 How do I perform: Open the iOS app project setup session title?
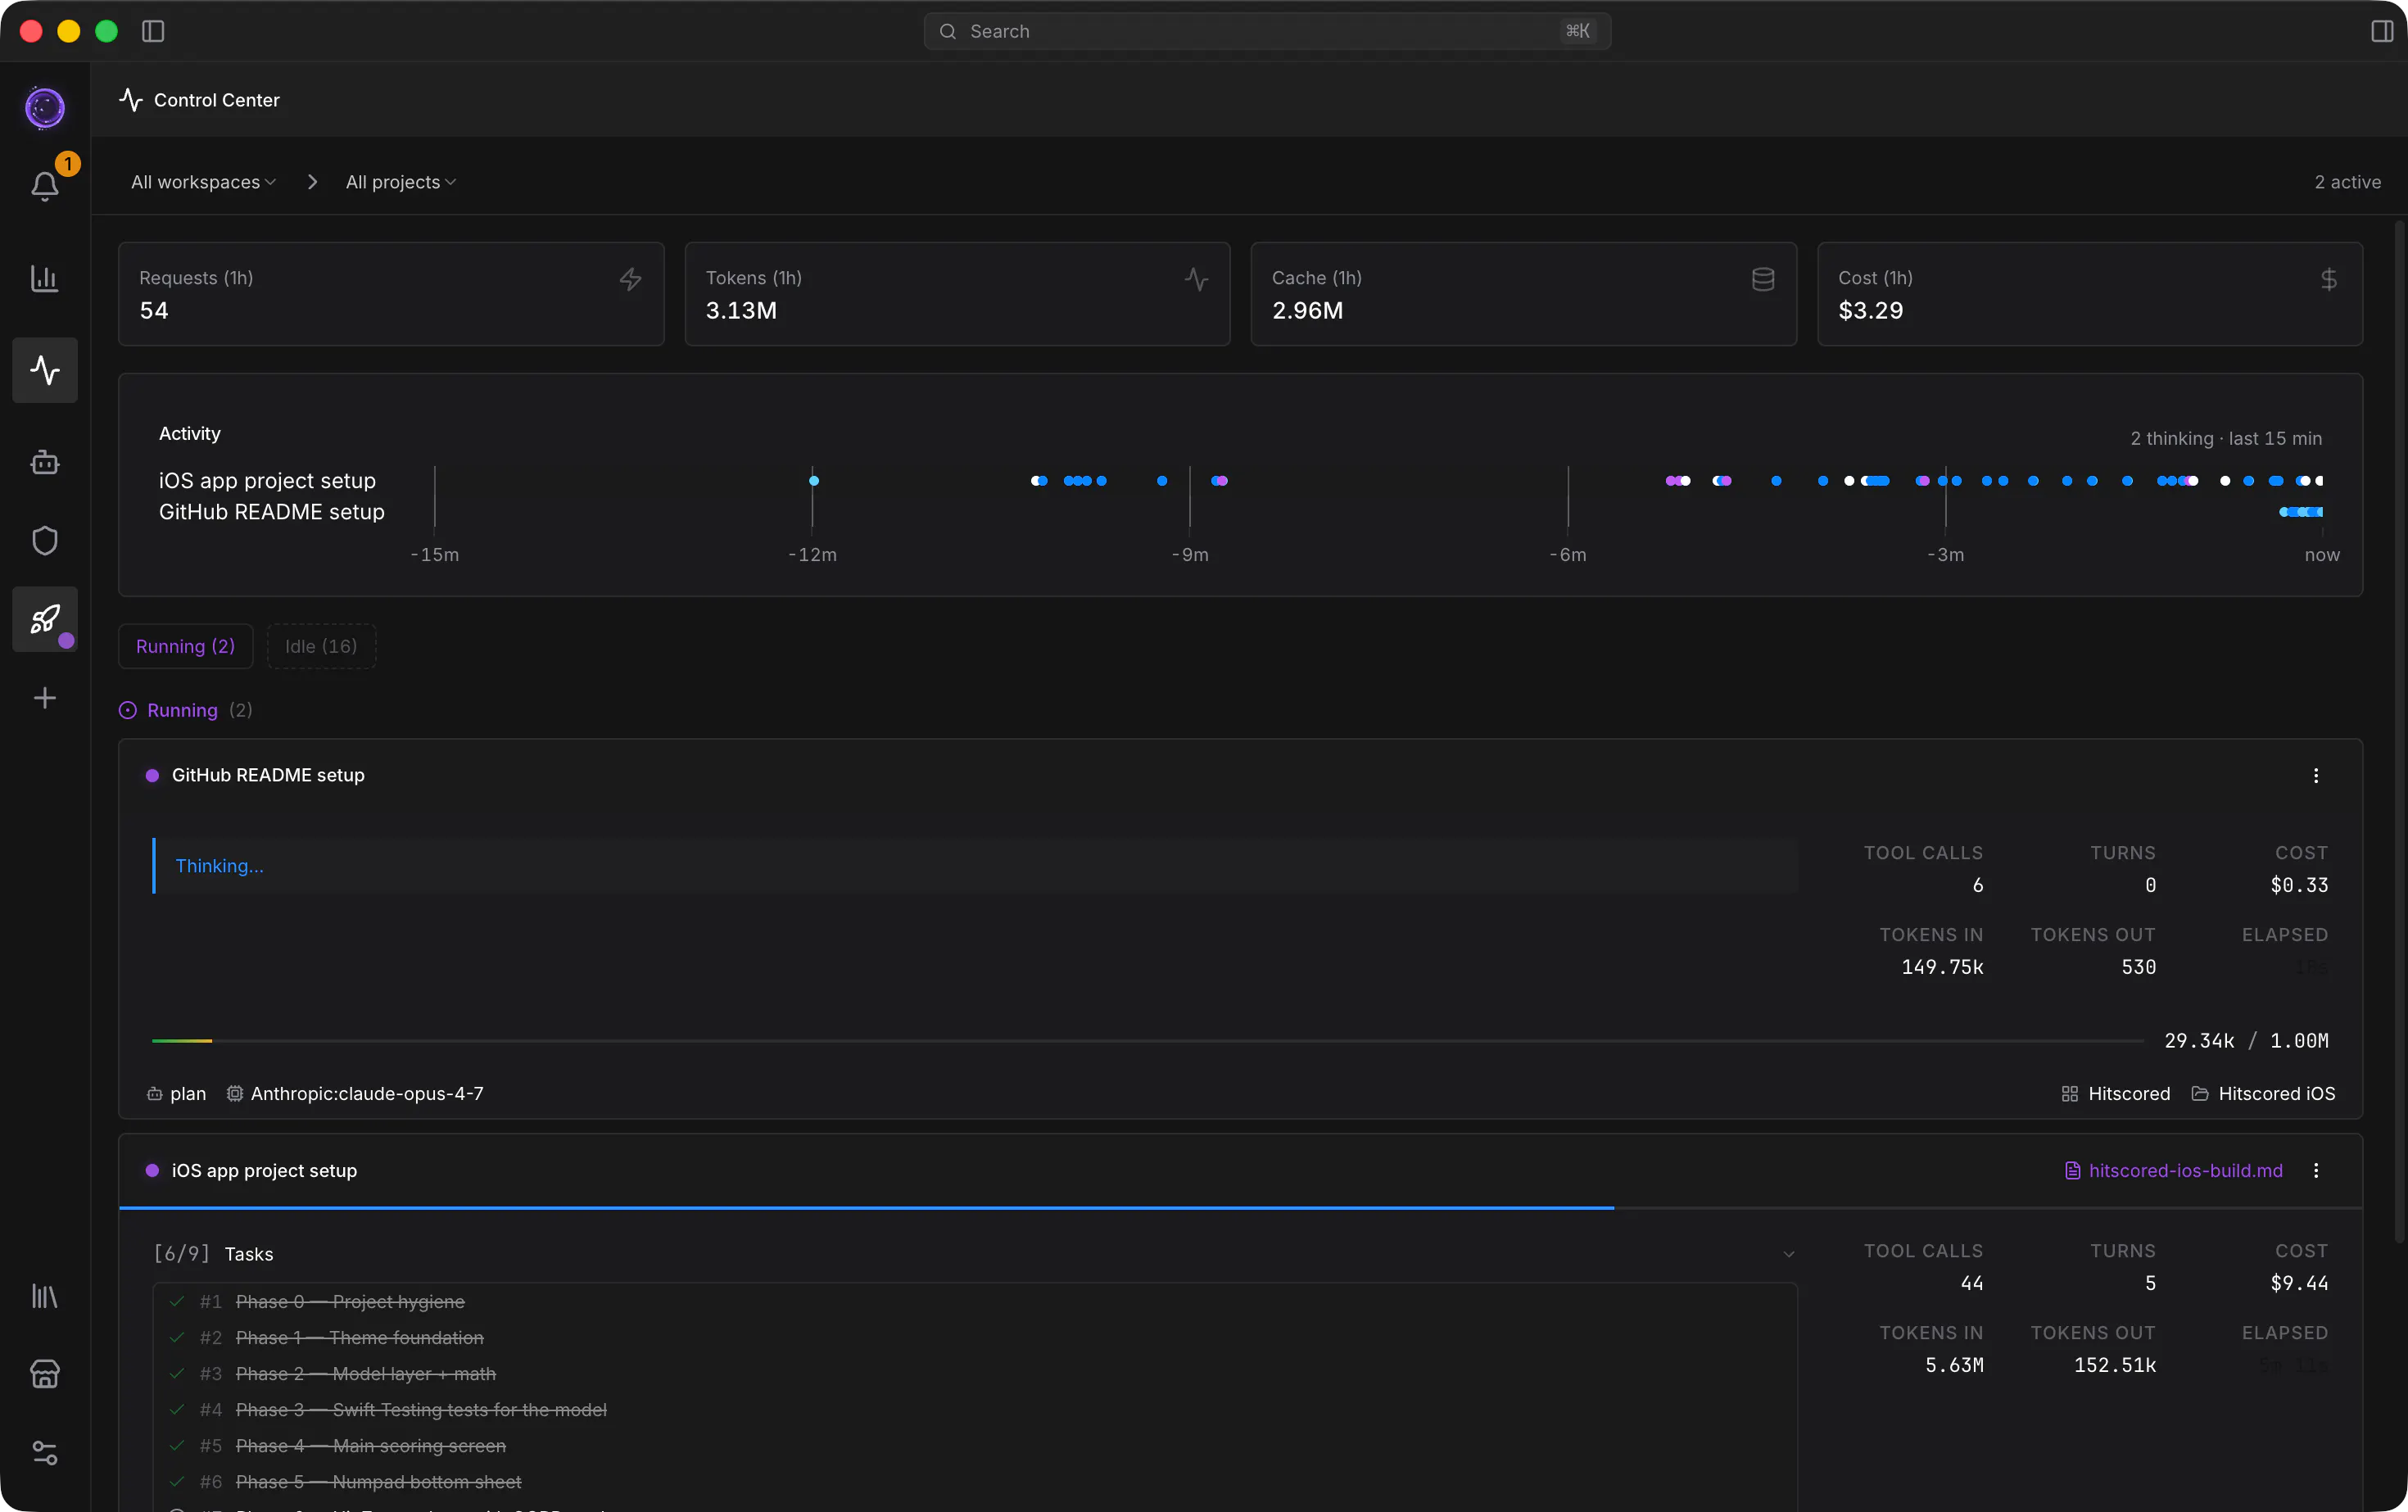[264, 1170]
